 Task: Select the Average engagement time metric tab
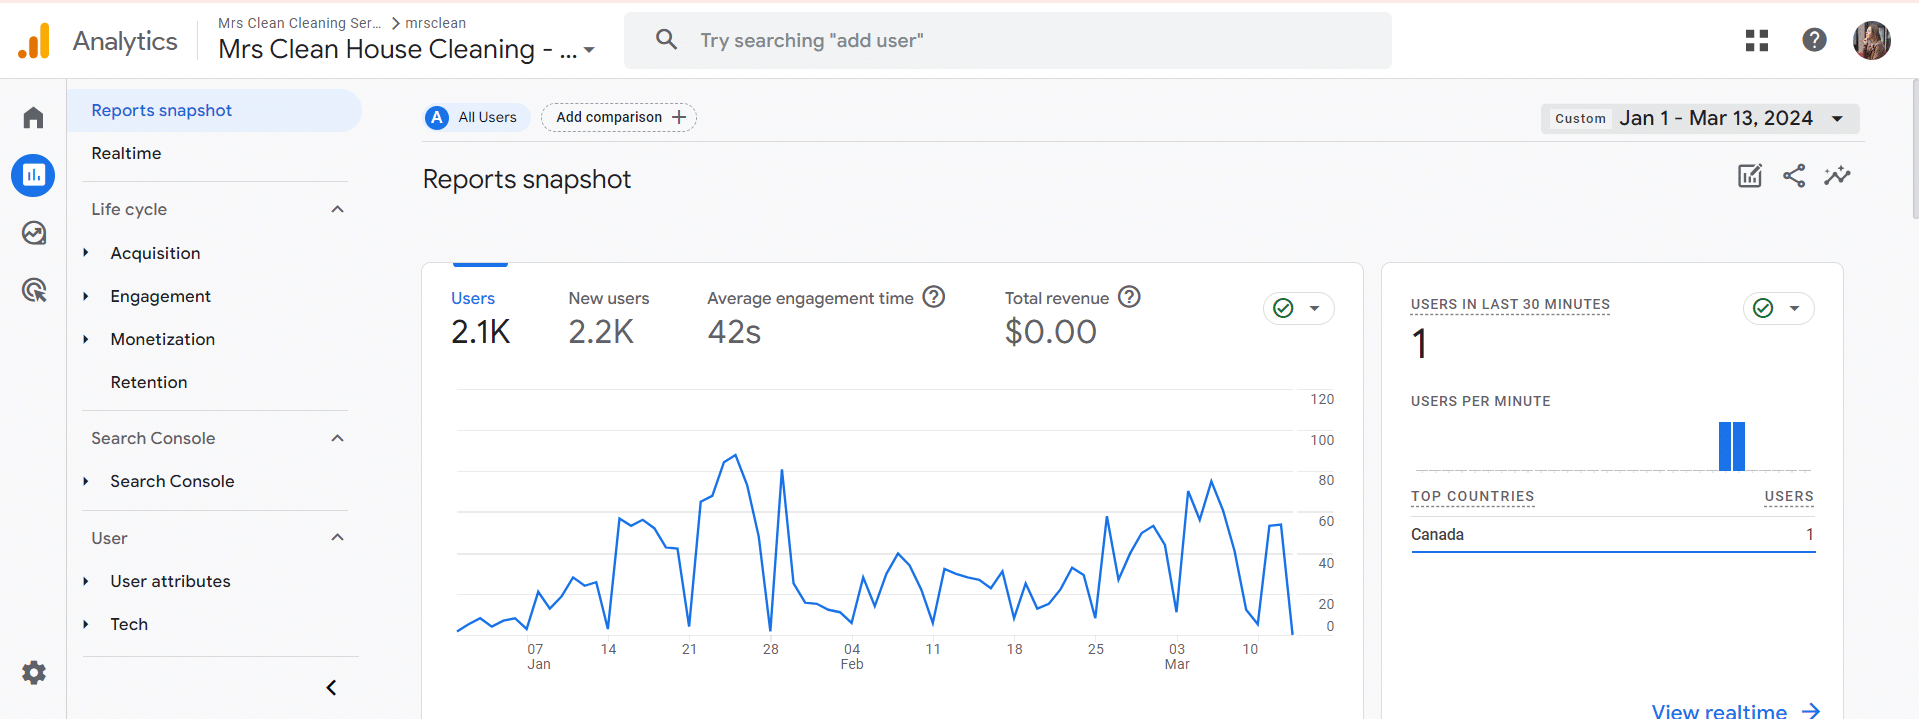[826, 320]
